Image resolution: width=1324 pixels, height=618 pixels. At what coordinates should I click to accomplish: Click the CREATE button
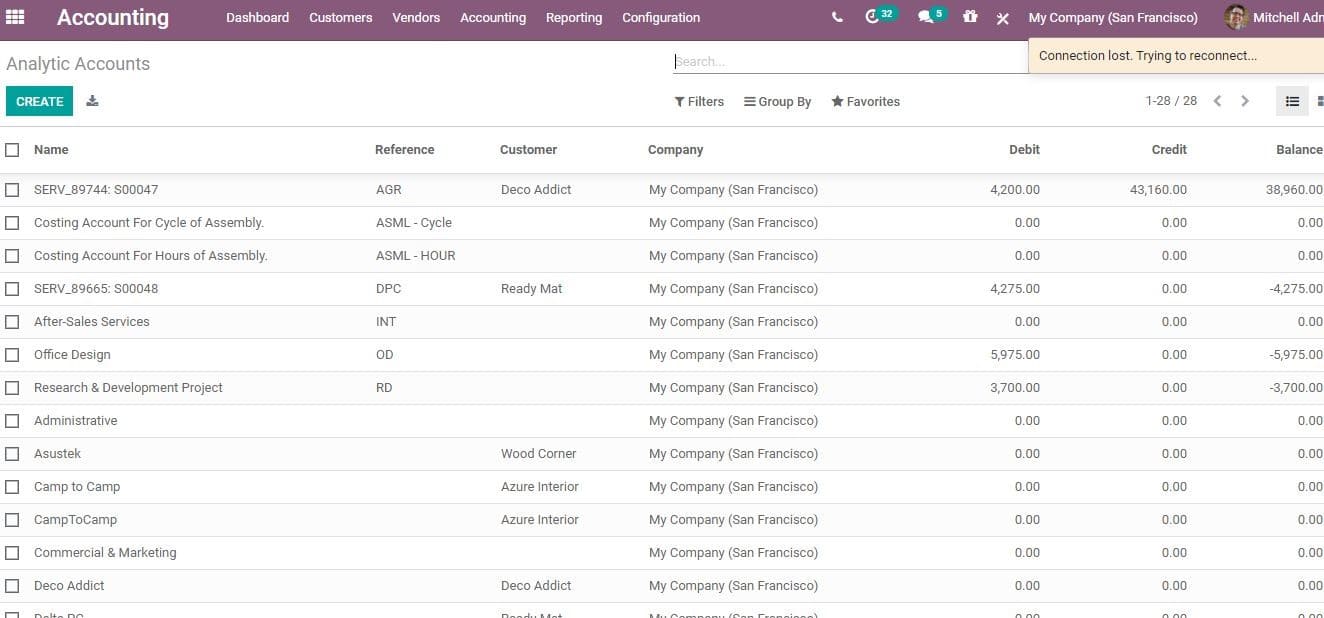pyautogui.click(x=39, y=101)
